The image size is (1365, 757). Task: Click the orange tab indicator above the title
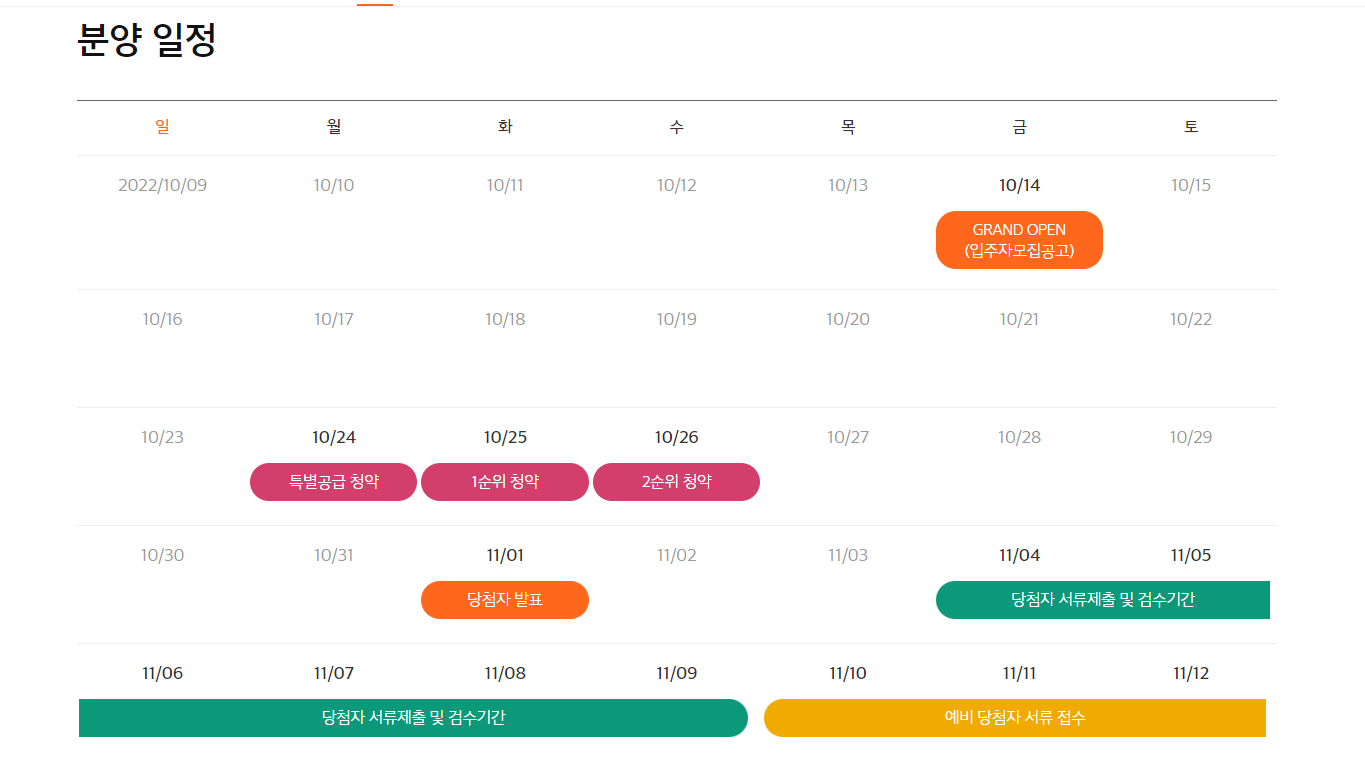(375, 3)
